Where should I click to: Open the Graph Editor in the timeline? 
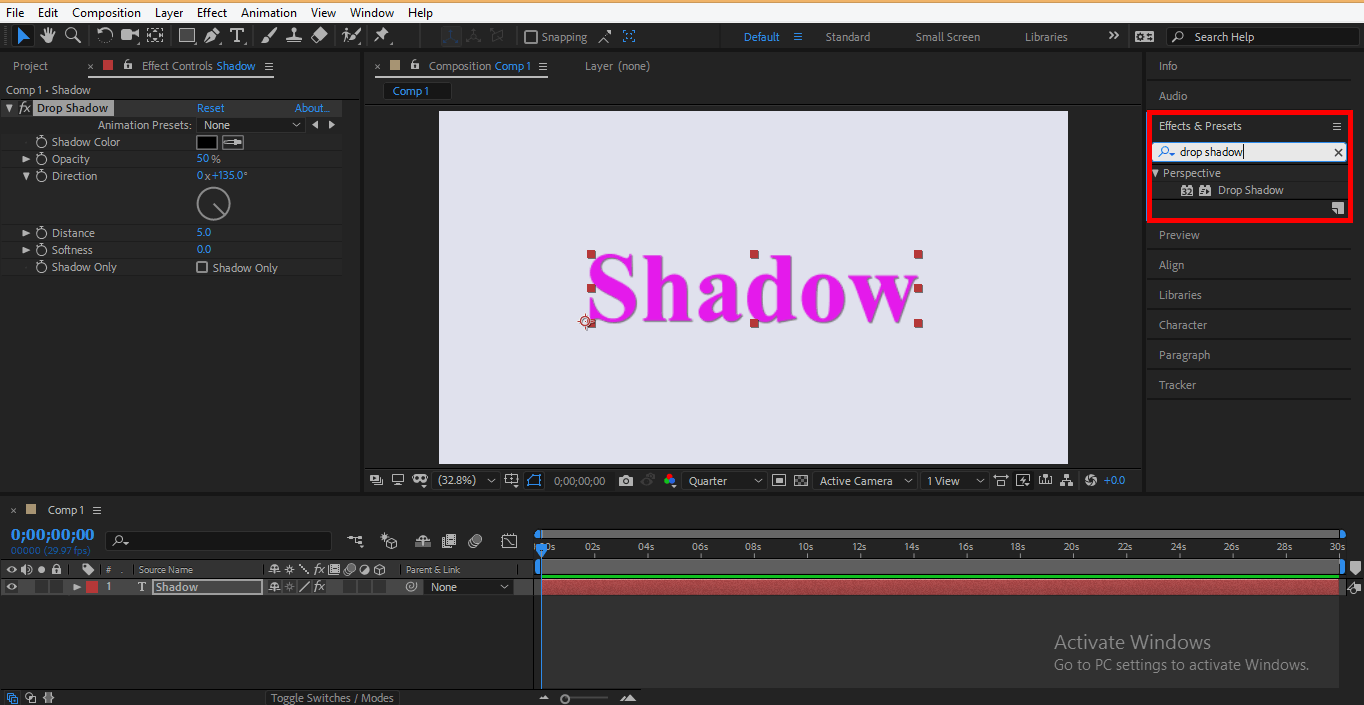click(x=509, y=541)
